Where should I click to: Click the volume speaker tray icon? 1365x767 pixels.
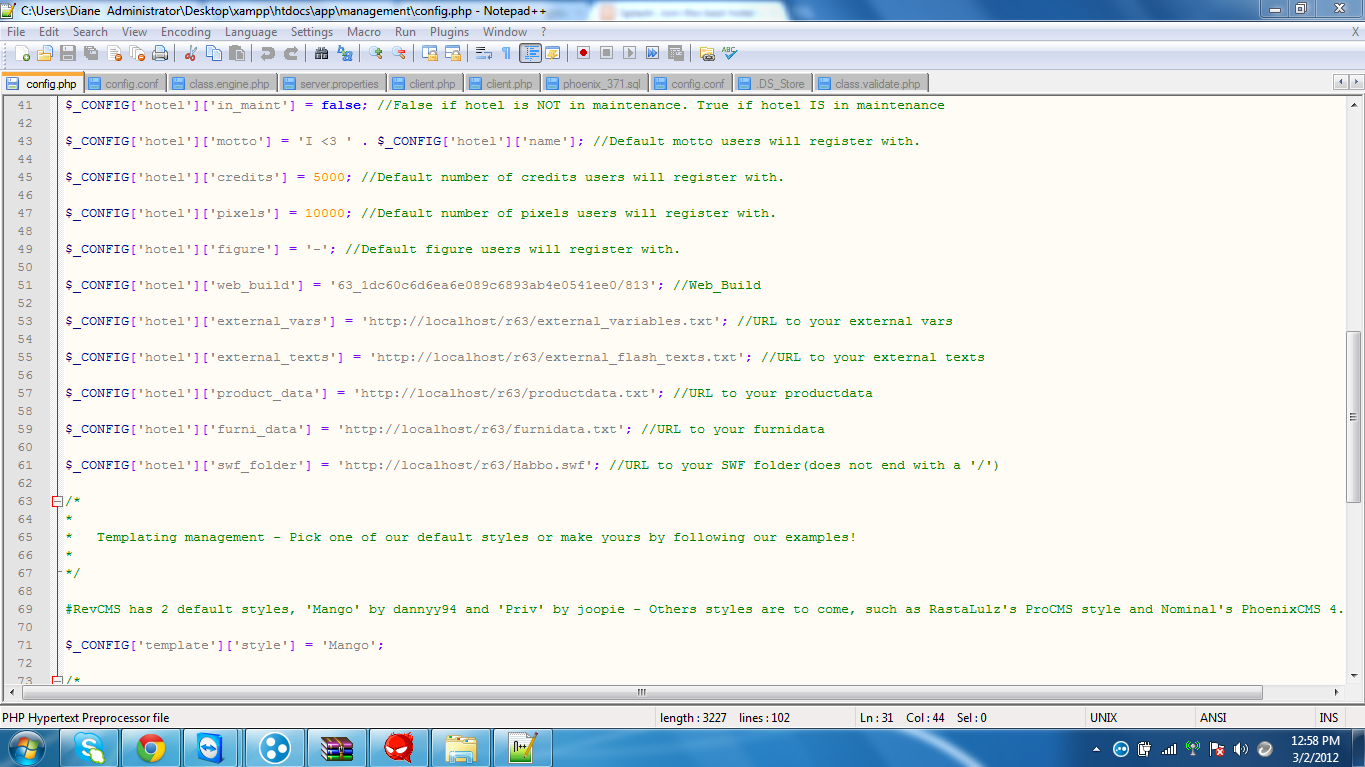(x=1241, y=748)
